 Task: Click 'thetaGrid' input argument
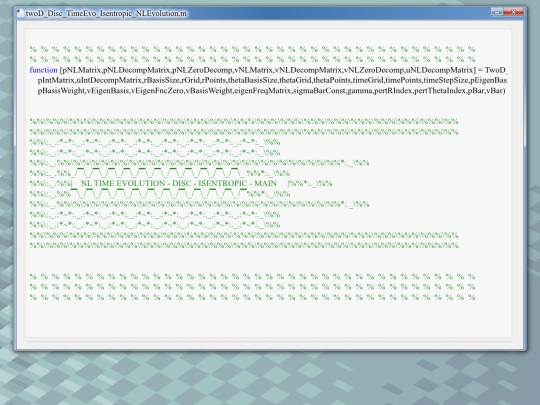295,80
